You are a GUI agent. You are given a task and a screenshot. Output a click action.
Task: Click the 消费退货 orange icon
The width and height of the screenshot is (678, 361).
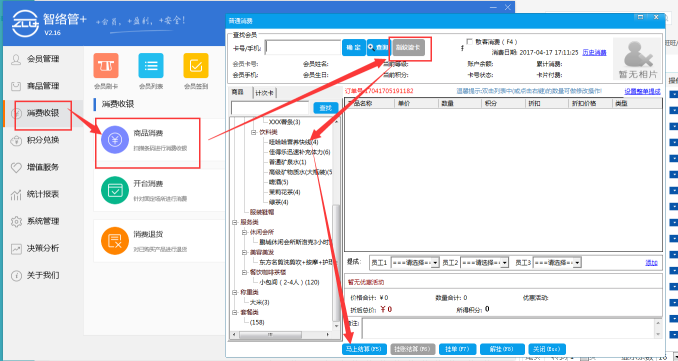pyautogui.click(x=115, y=241)
